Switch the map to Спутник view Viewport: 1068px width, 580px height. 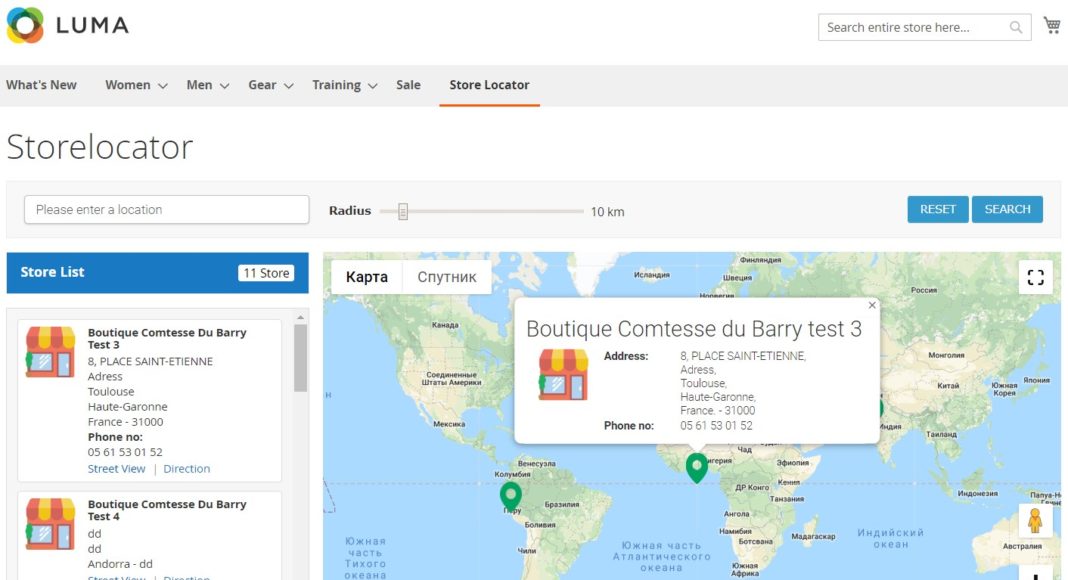point(447,277)
